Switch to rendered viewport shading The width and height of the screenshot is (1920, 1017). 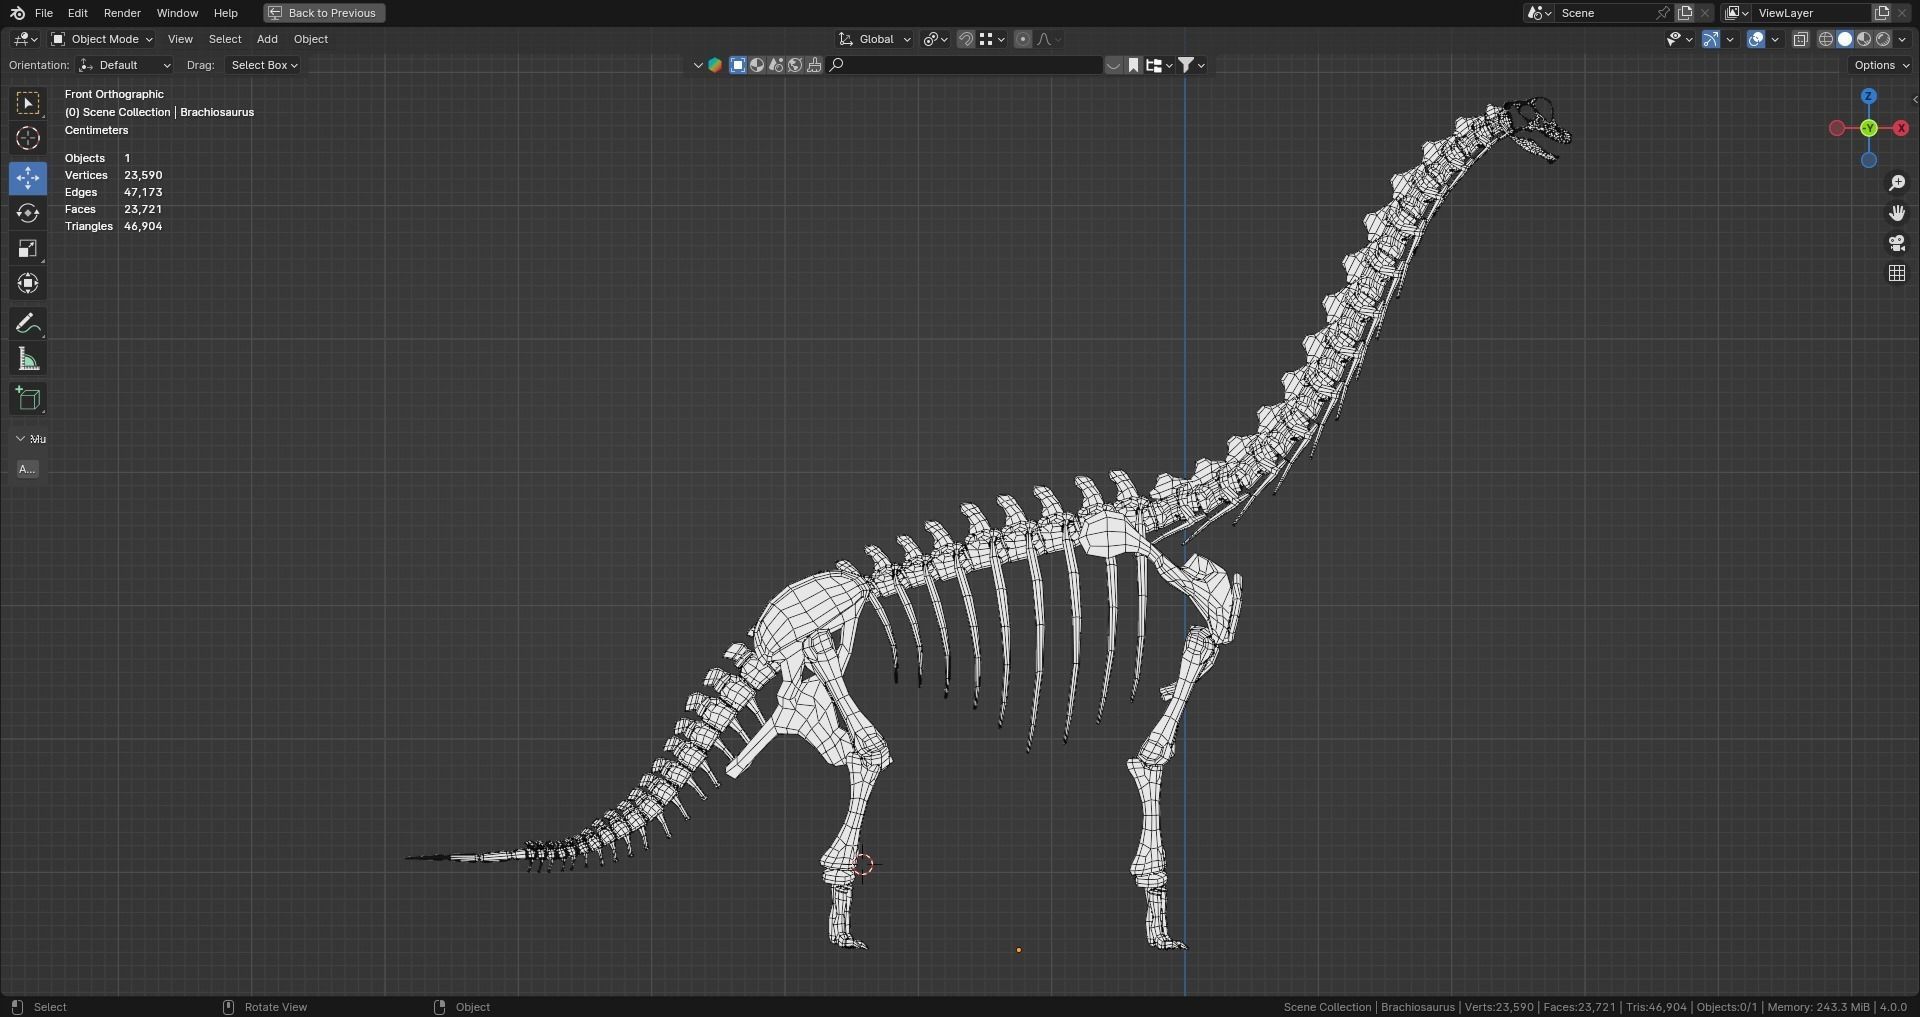(x=1883, y=39)
